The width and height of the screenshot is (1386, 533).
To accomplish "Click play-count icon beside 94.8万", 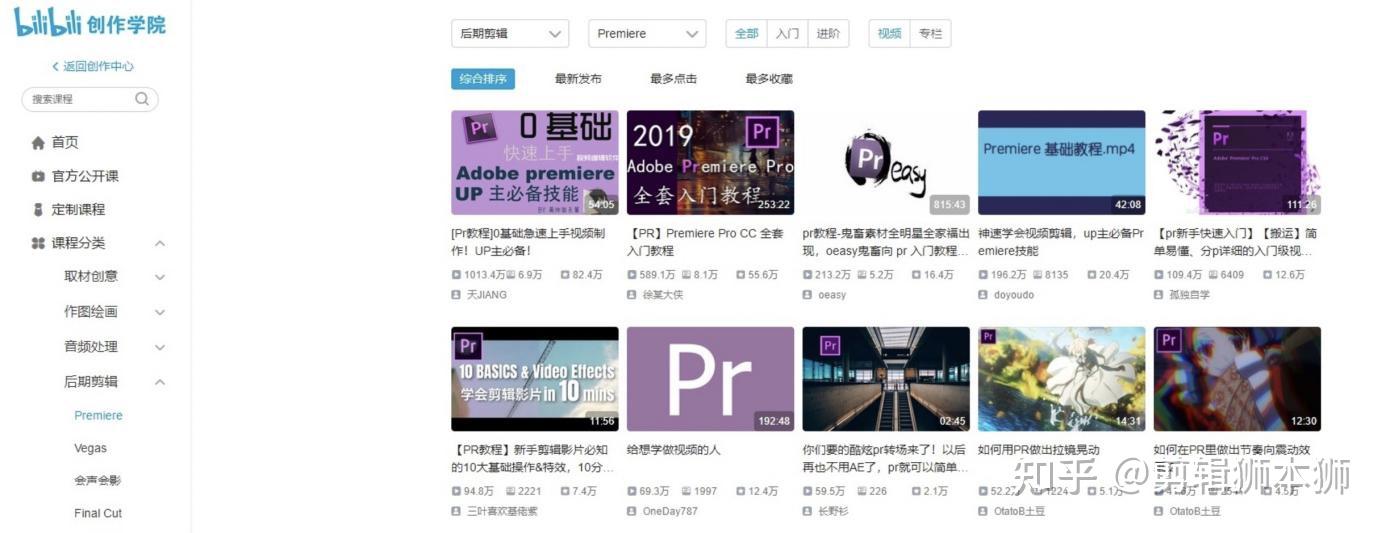I will (x=456, y=491).
